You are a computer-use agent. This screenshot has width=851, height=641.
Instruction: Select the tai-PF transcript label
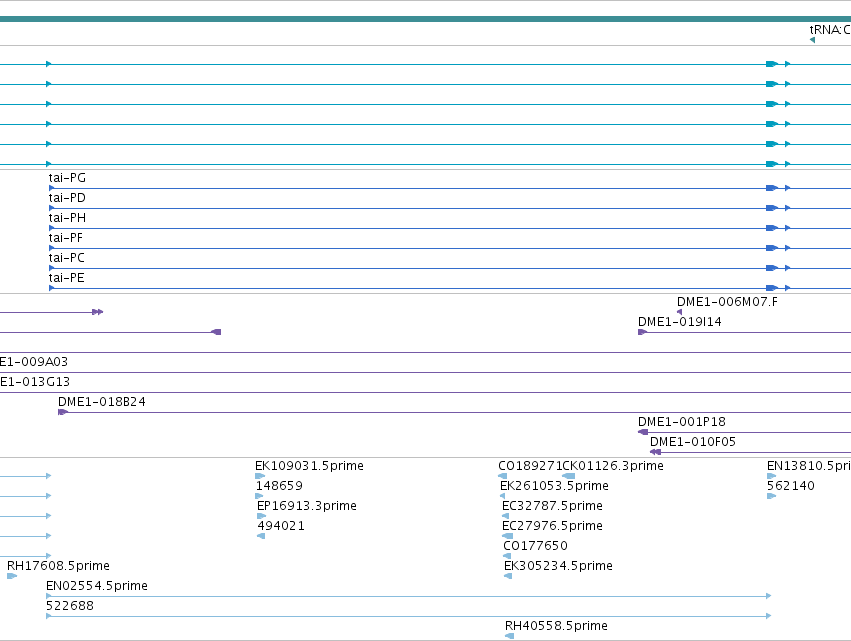[66, 238]
